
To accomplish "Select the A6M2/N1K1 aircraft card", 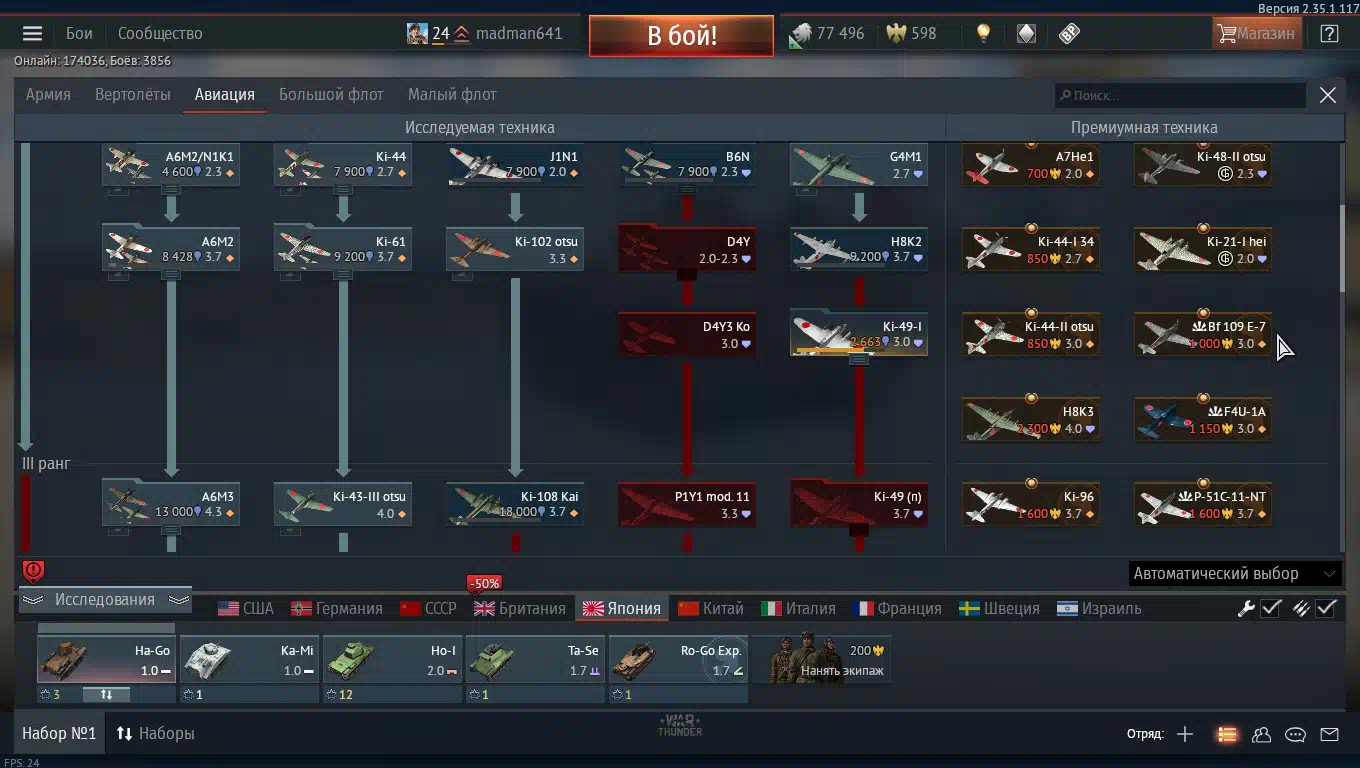I will pyautogui.click(x=171, y=165).
